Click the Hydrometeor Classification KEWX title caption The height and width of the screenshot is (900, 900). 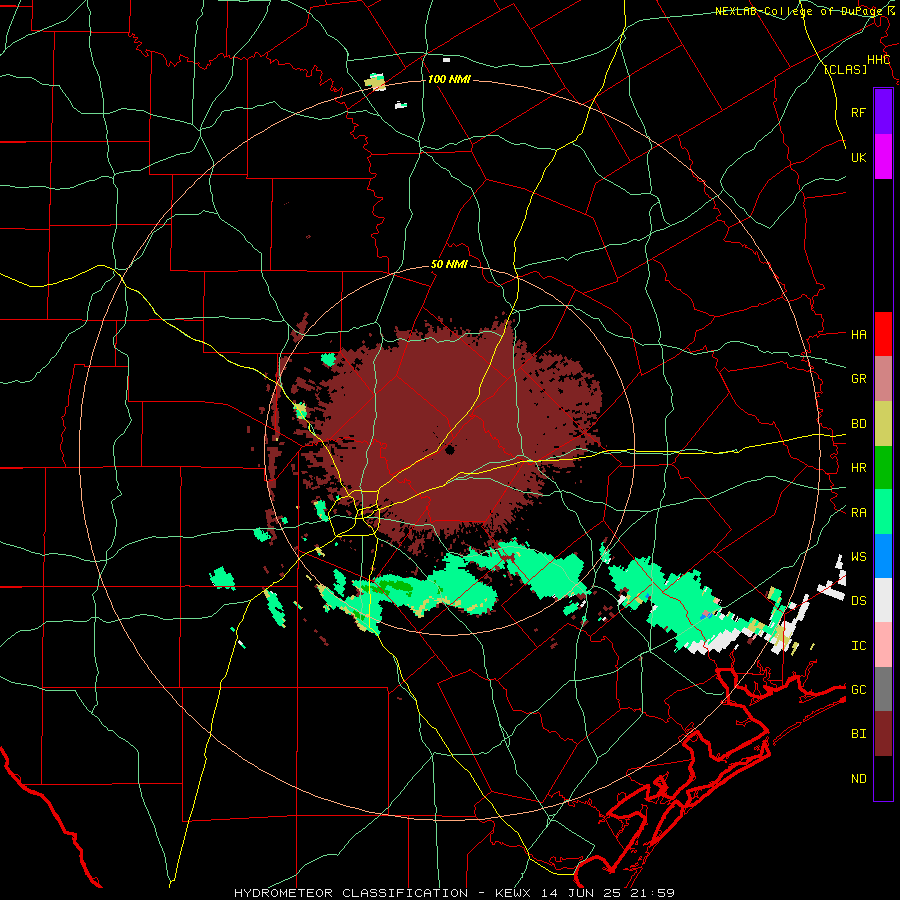point(454,893)
